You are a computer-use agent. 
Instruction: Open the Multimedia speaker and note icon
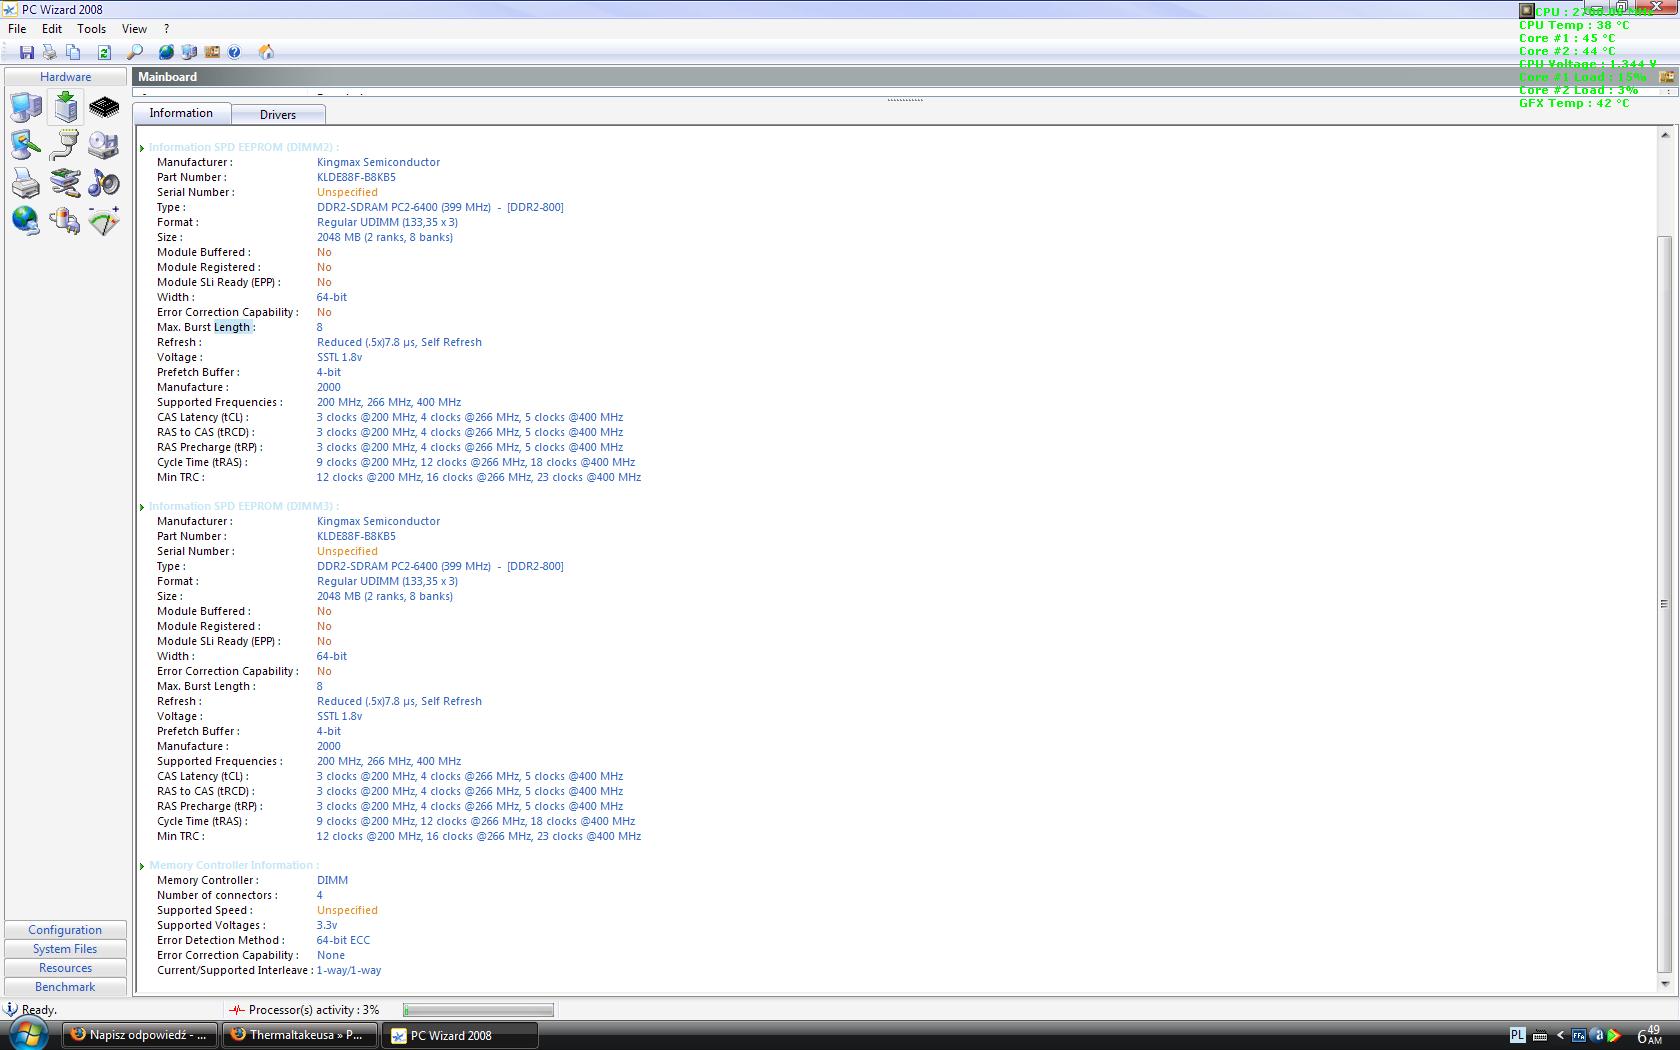(x=104, y=183)
